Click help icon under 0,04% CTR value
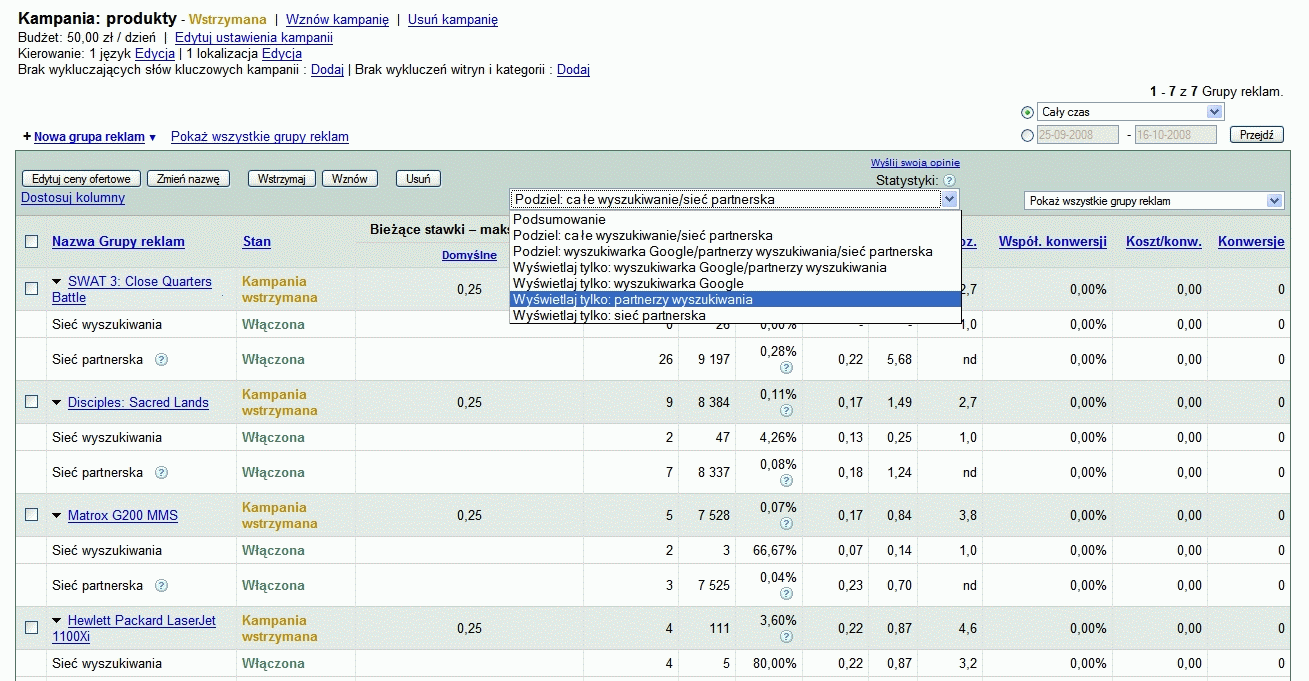The image size is (1309, 681). pyautogui.click(x=786, y=593)
